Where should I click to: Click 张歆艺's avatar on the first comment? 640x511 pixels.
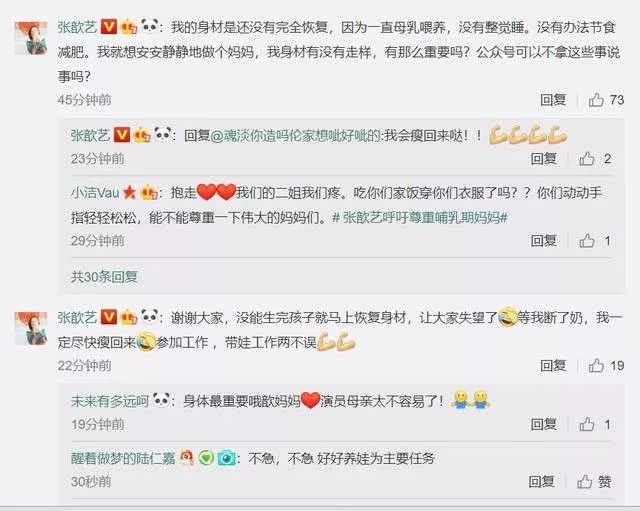(31, 38)
